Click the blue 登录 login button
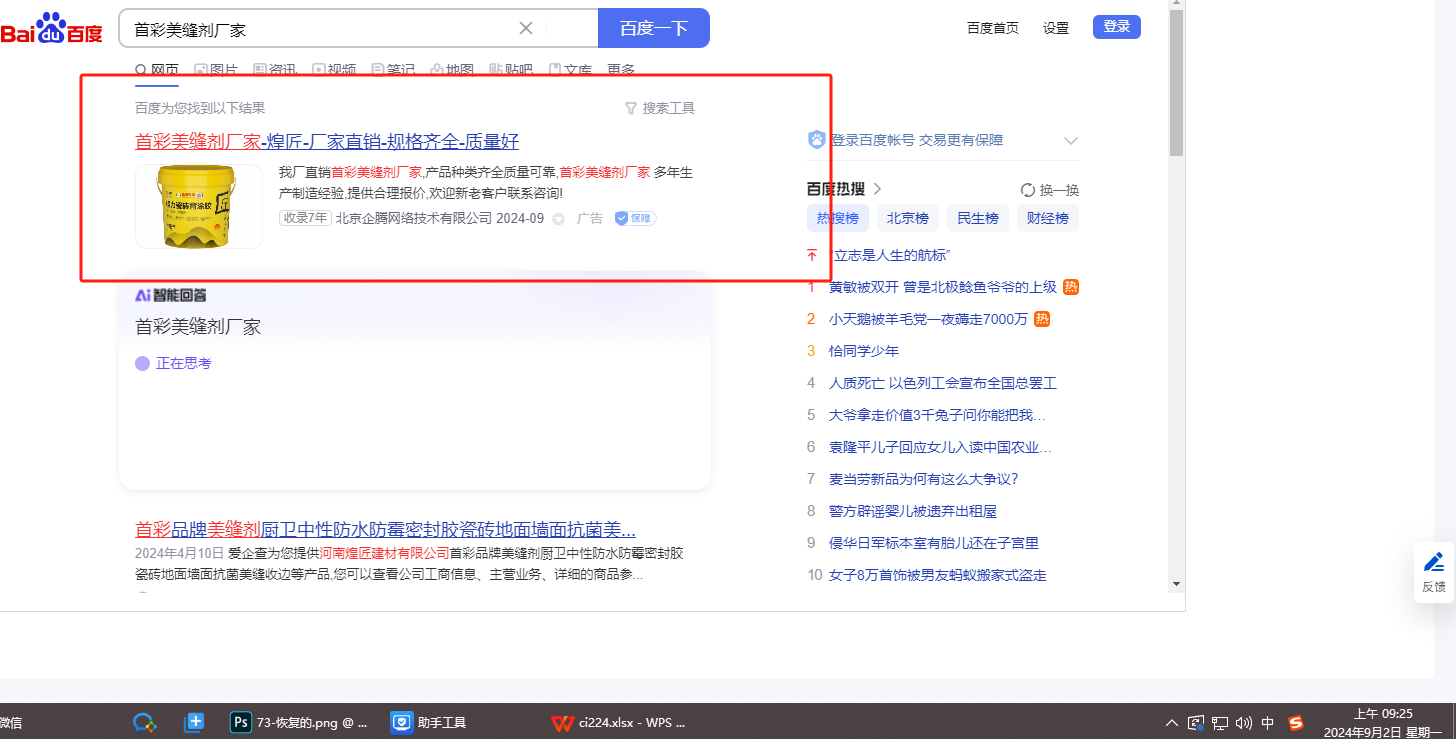 click(x=1116, y=27)
